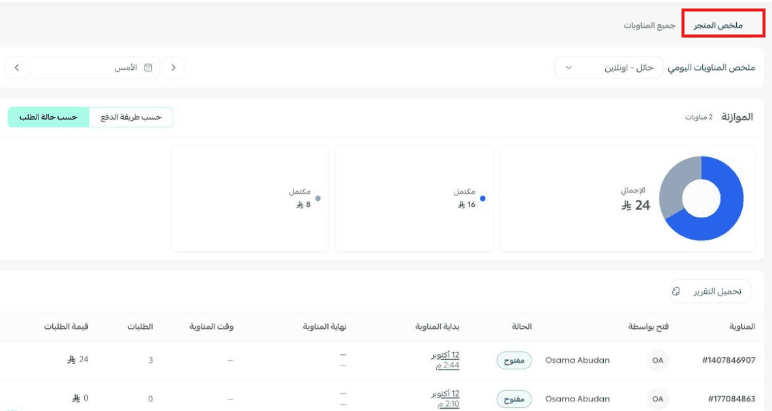The image size is (772, 411).
Task: Open the حائل - اونلاين branch dropdown
Action: [x=609, y=68]
